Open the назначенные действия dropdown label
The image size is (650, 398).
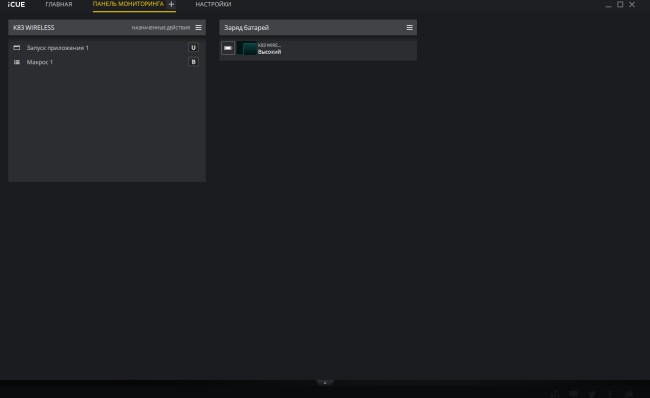pos(160,28)
